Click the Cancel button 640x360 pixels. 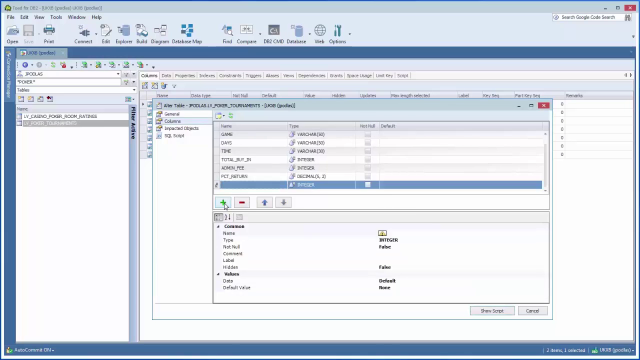pyautogui.click(x=532, y=311)
